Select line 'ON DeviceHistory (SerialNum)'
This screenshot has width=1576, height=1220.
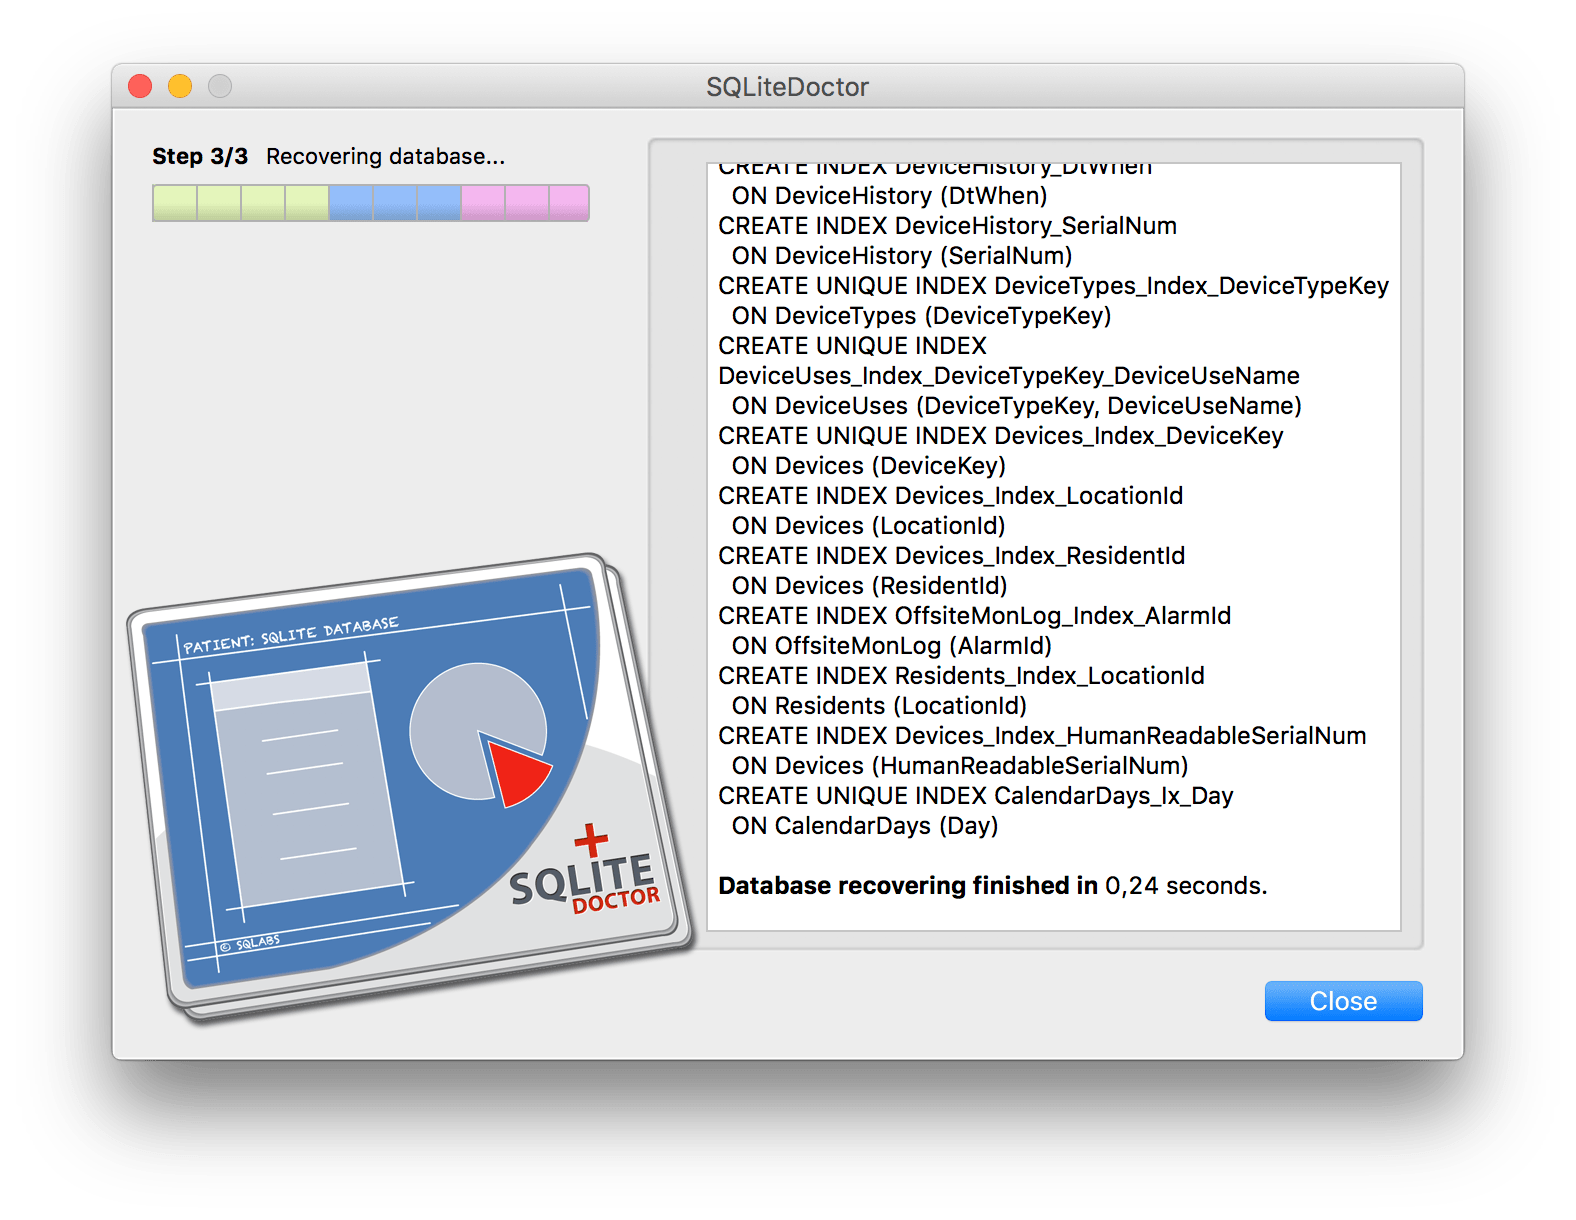(x=902, y=256)
